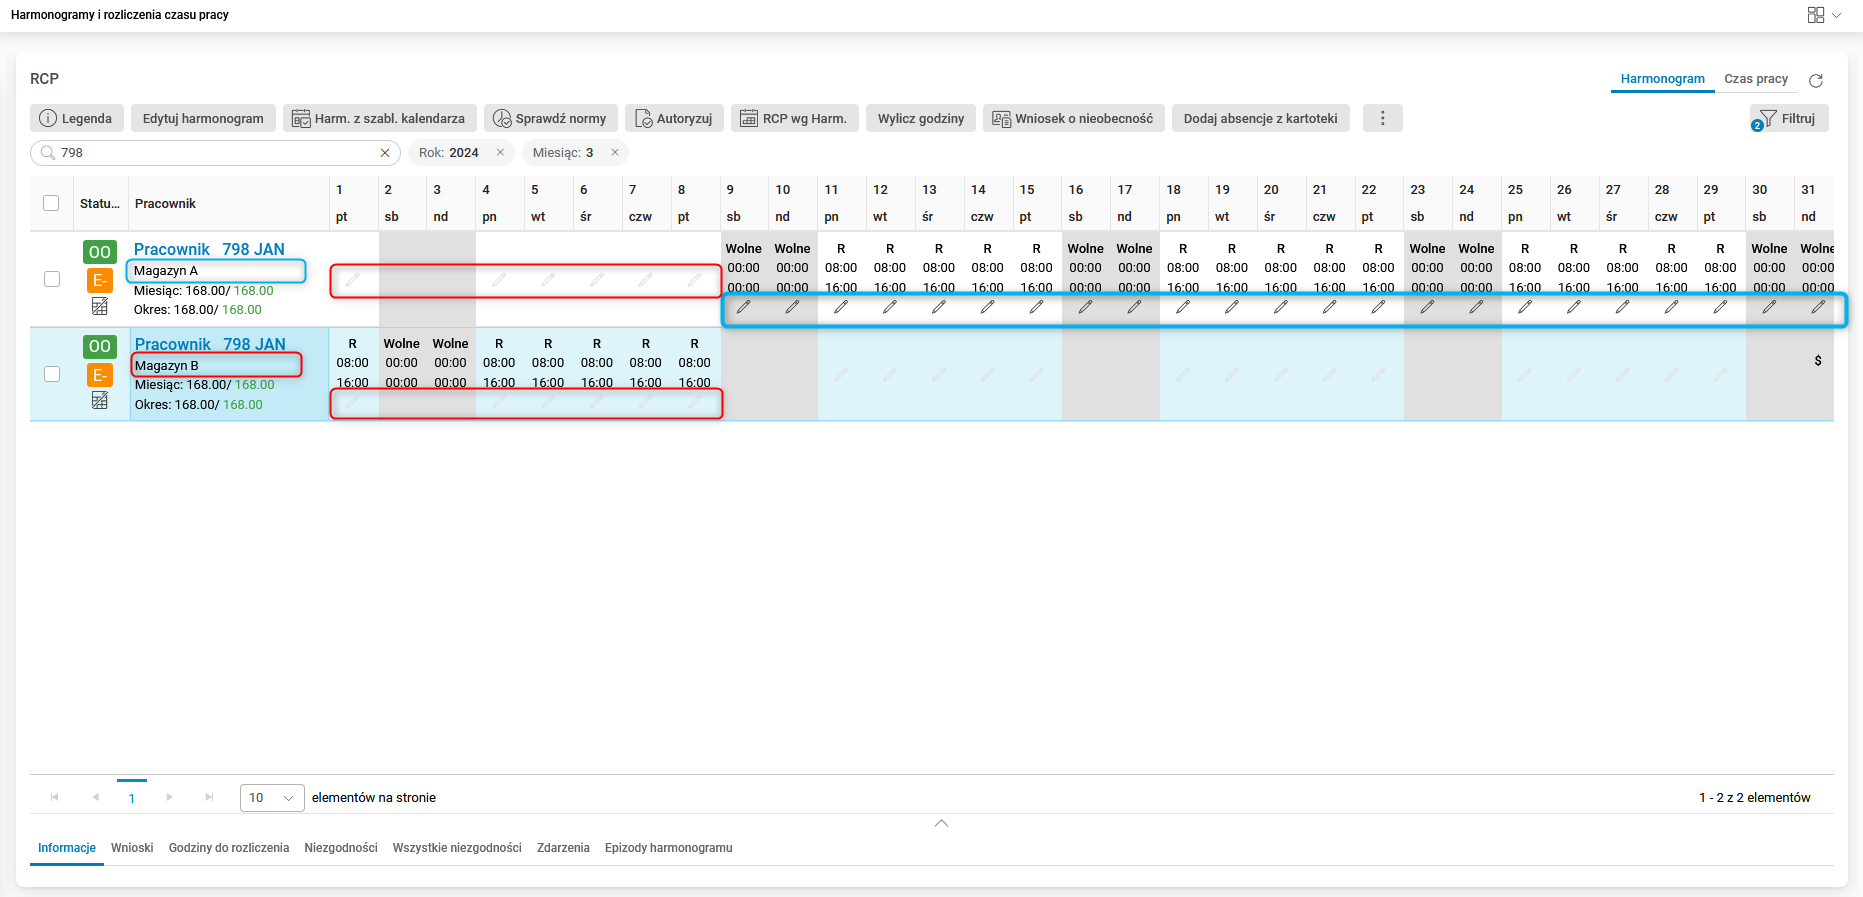Image resolution: width=1863 pixels, height=897 pixels.
Task: Open the Wszystkie niezgodności tab
Action: 457,848
